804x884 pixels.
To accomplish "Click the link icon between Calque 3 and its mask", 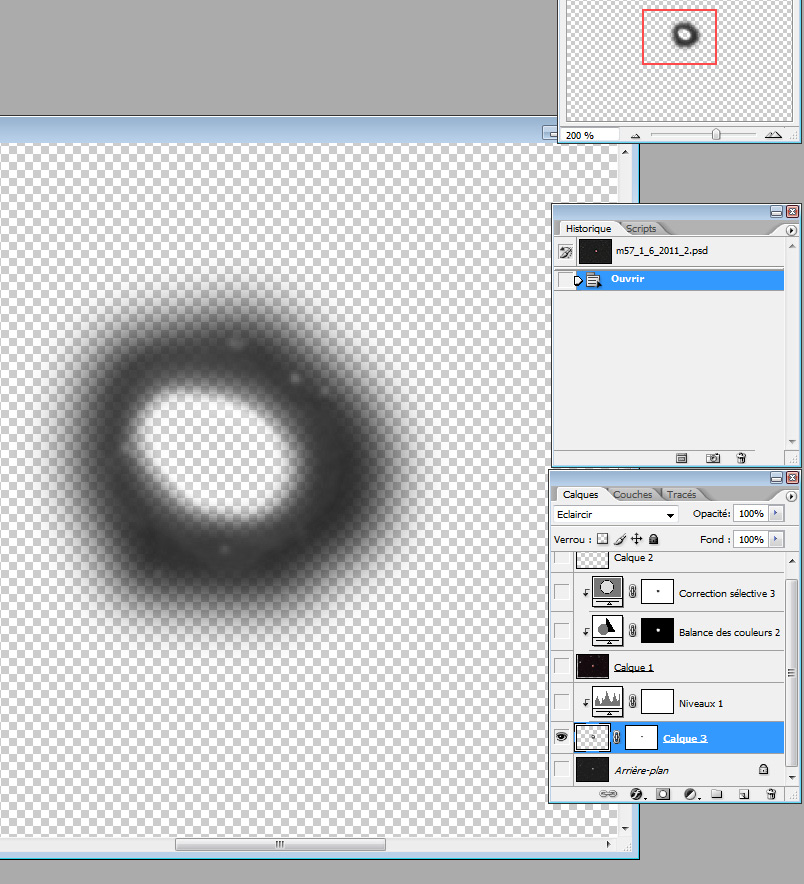I will [x=617, y=737].
